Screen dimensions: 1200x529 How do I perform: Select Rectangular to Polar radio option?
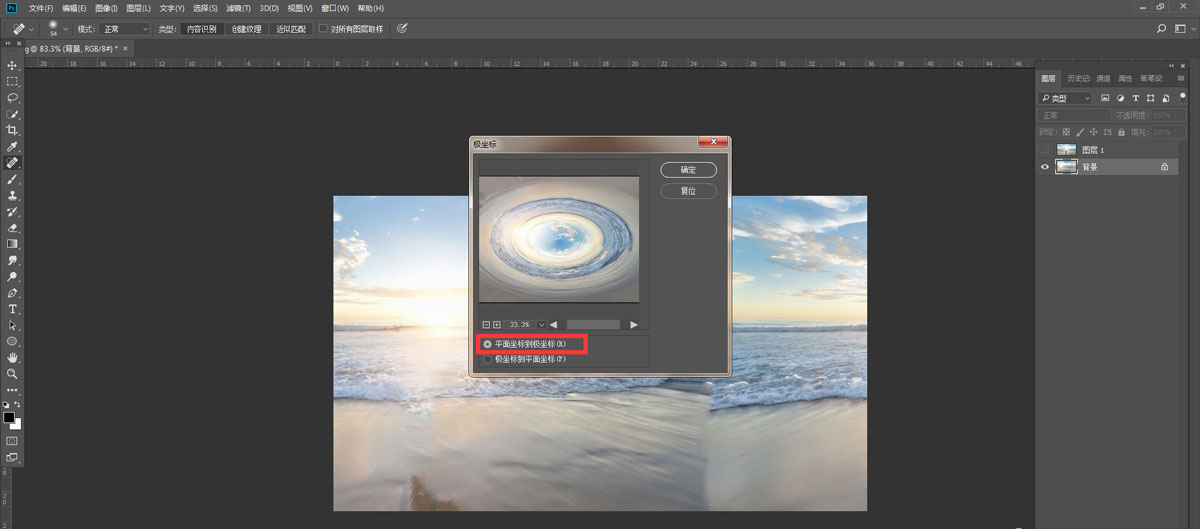tap(526, 344)
